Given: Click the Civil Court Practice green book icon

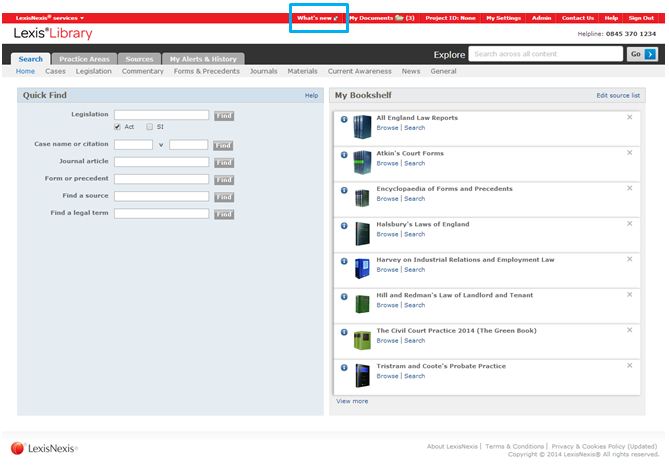Looking at the screenshot, I should (362, 337).
